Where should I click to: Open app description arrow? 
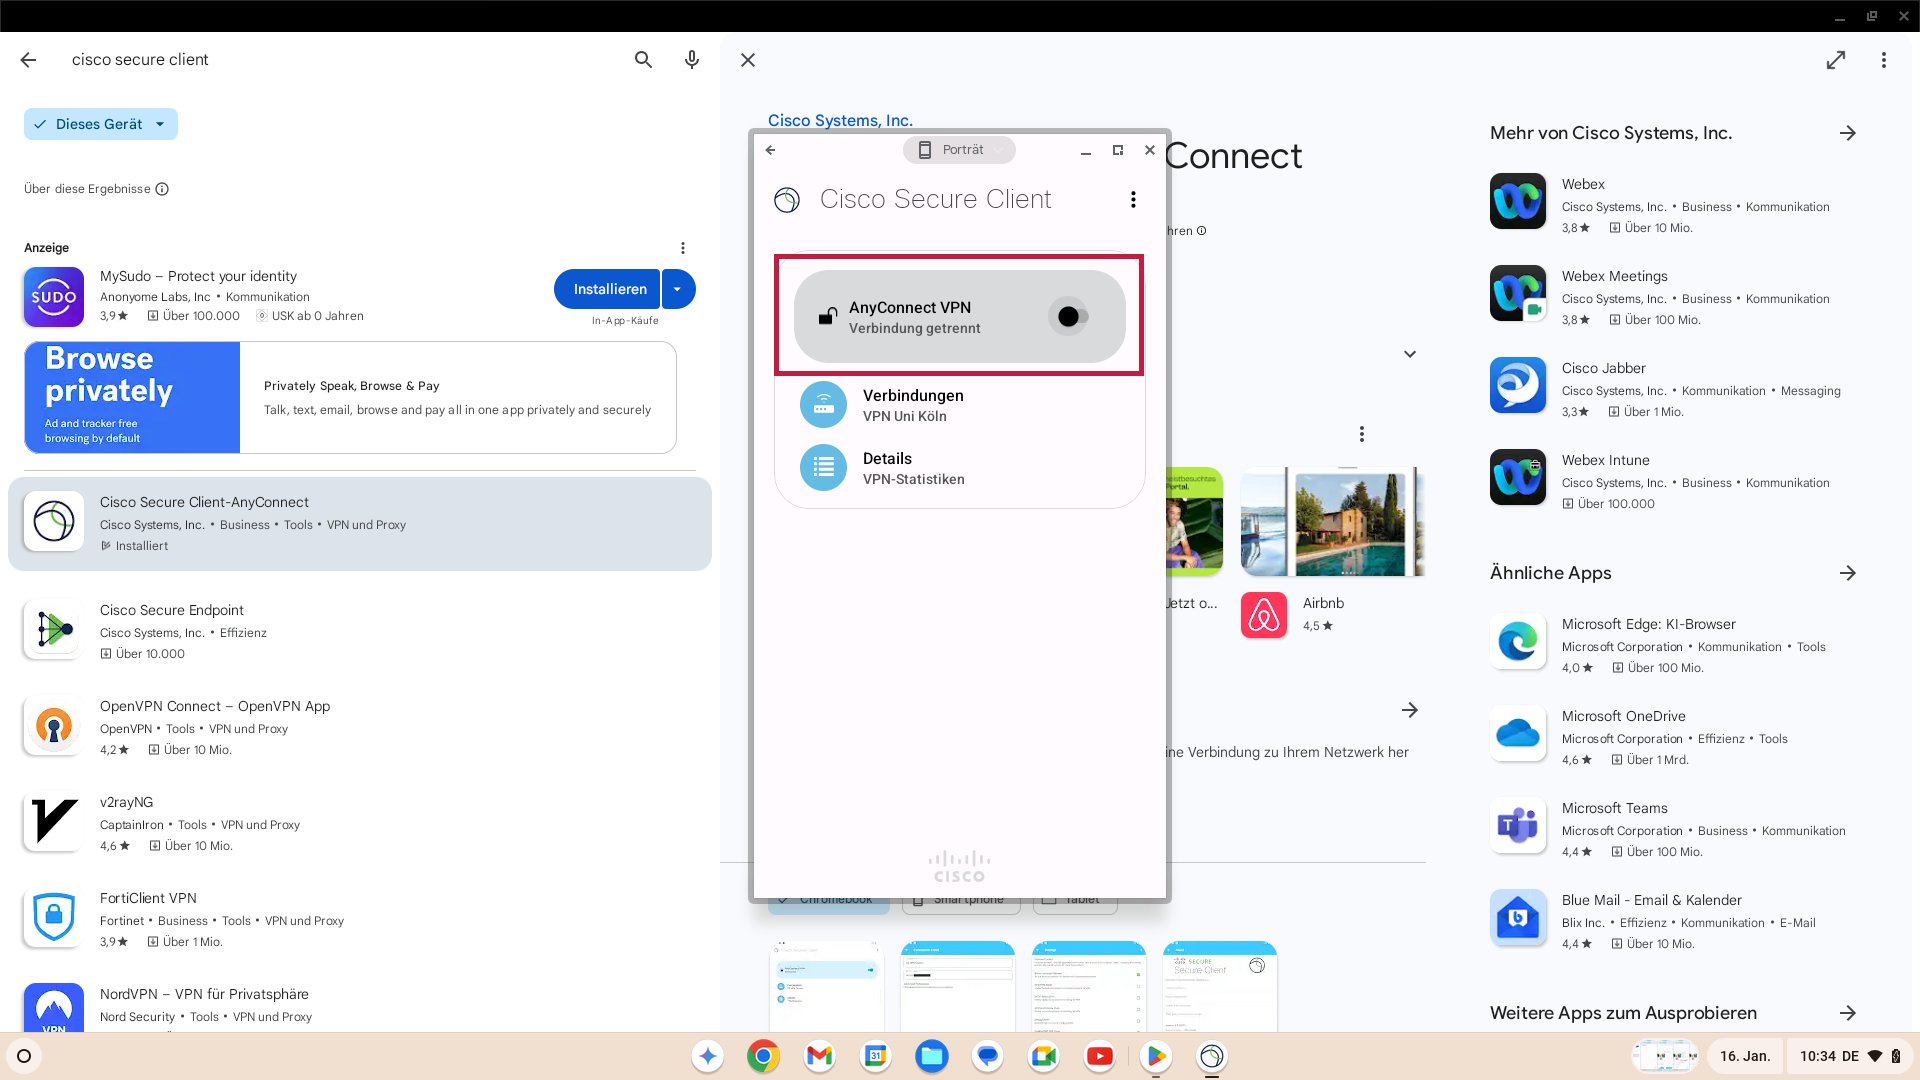(x=1410, y=710)
